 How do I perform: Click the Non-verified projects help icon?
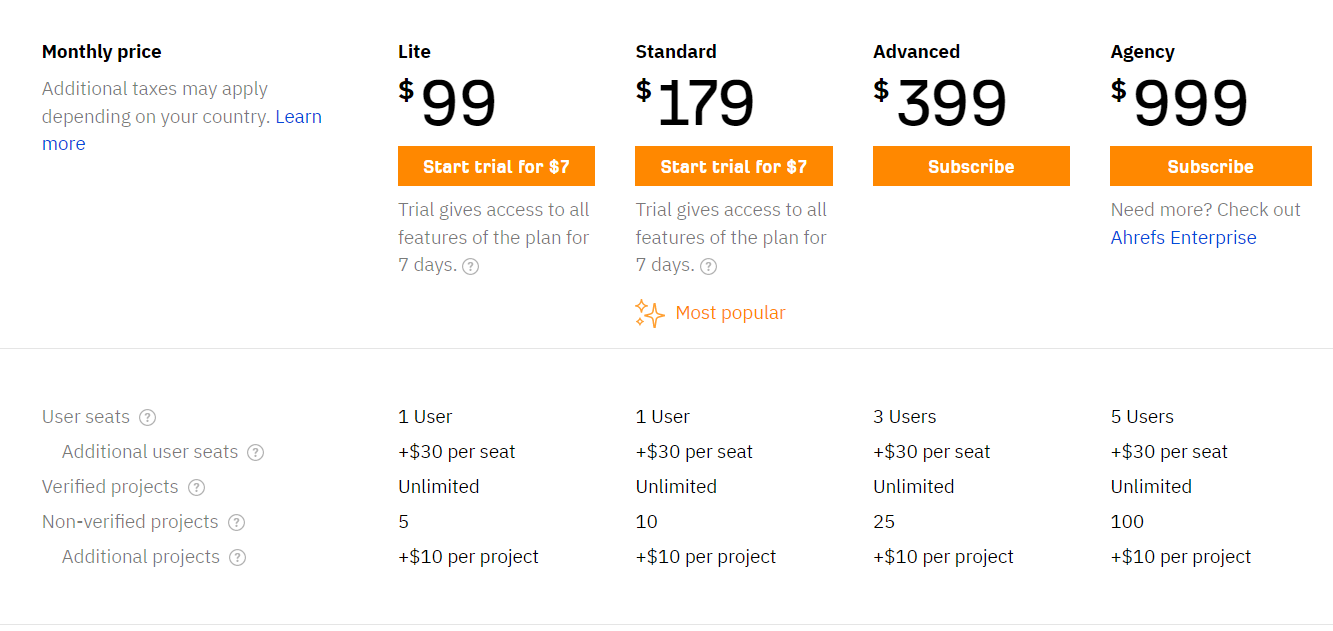tap(236, 522)
